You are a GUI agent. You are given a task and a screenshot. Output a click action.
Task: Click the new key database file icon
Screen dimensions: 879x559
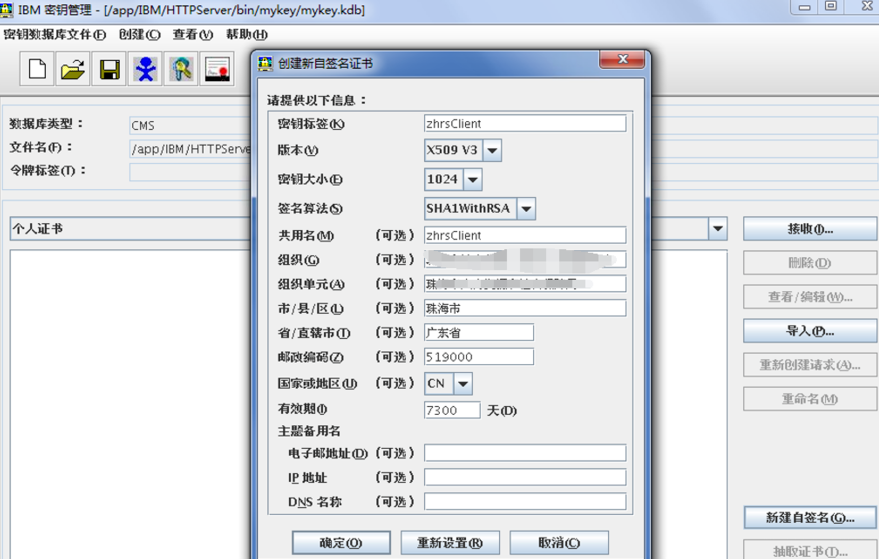coord(37,69)
